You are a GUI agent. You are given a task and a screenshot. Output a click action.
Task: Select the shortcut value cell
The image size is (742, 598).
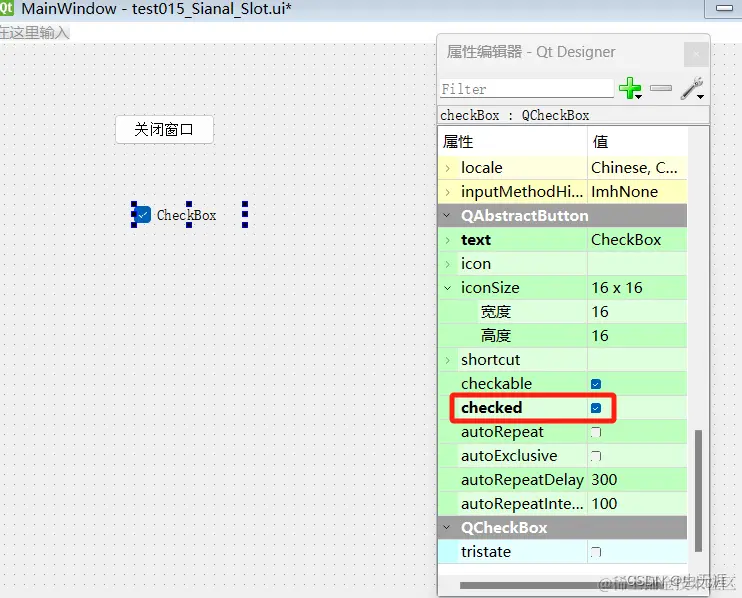coord(636,360)
